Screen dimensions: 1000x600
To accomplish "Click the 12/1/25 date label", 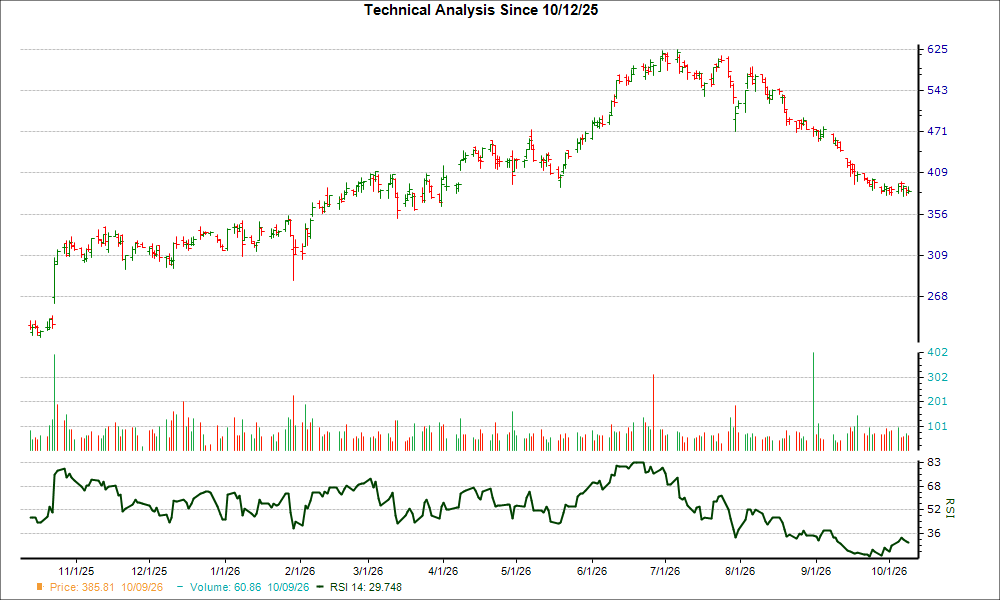I will coord(149,571).
